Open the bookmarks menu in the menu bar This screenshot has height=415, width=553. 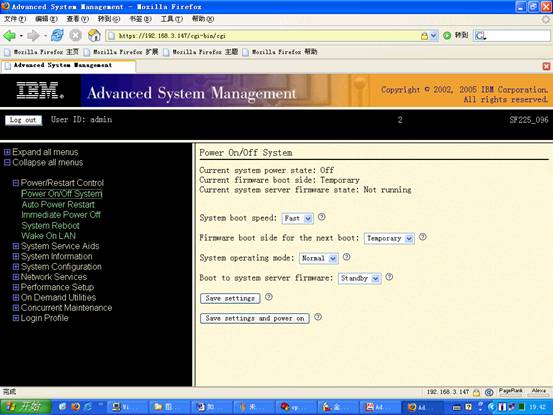coord(140,19)
